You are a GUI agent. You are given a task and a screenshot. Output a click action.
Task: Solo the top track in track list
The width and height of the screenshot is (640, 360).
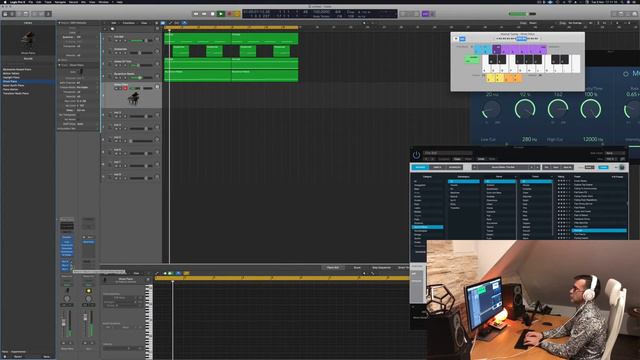coord(120,41)
